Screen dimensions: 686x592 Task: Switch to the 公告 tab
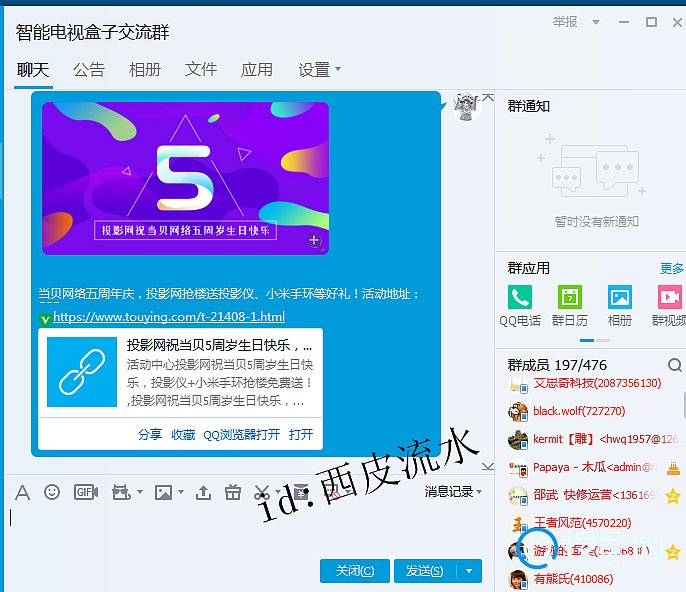pyautogui.click(x=89, y=70)
